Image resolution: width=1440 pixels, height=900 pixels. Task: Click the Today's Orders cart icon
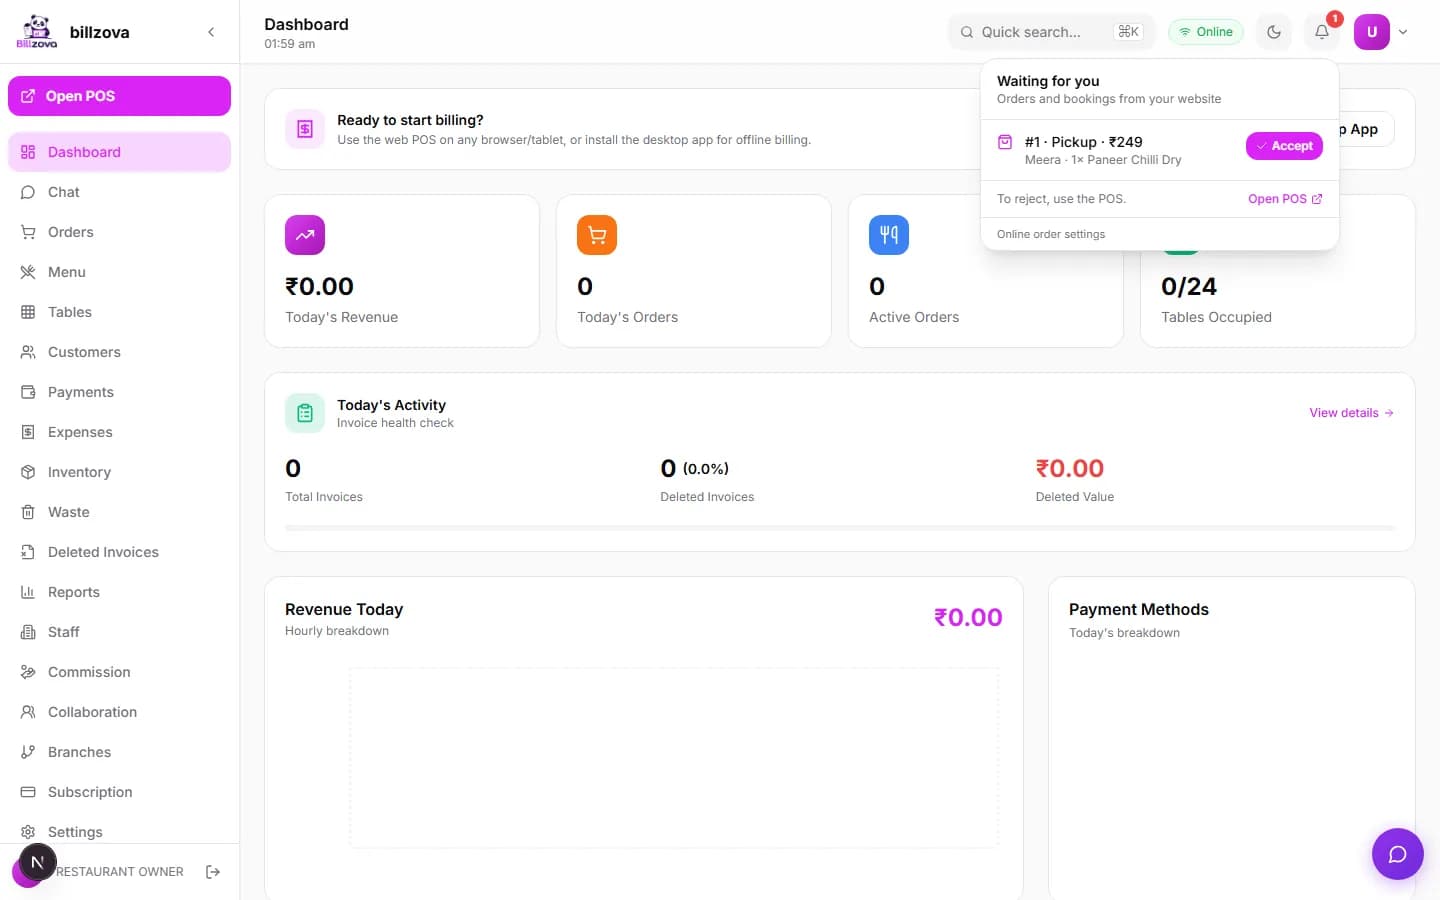coord(597,235)
